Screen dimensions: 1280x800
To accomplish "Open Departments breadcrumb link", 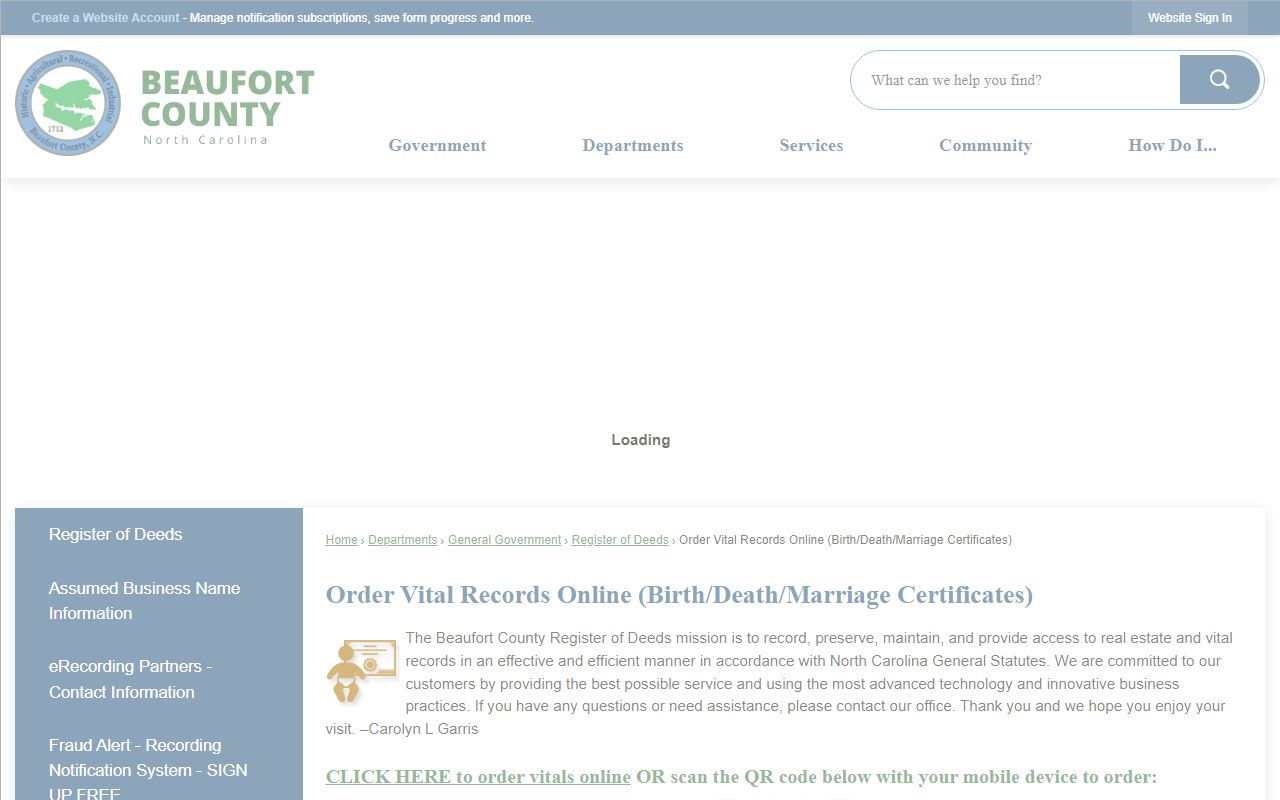I will [402, 540].
